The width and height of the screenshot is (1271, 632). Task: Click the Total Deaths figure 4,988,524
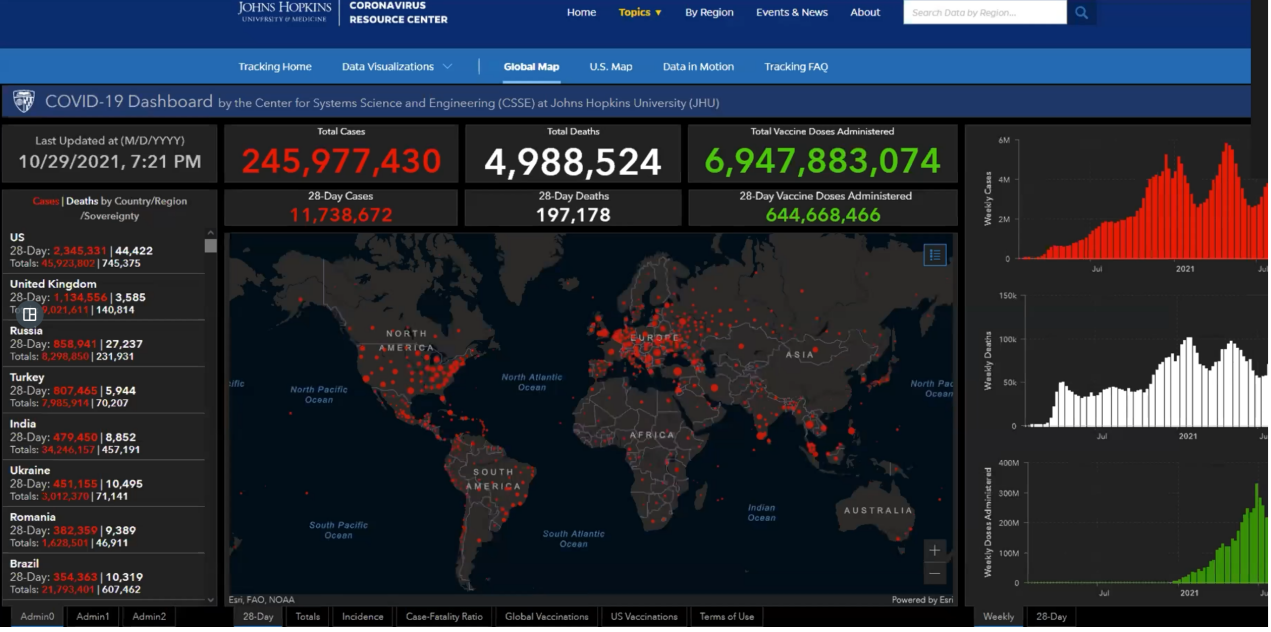[x=573, y=162]
